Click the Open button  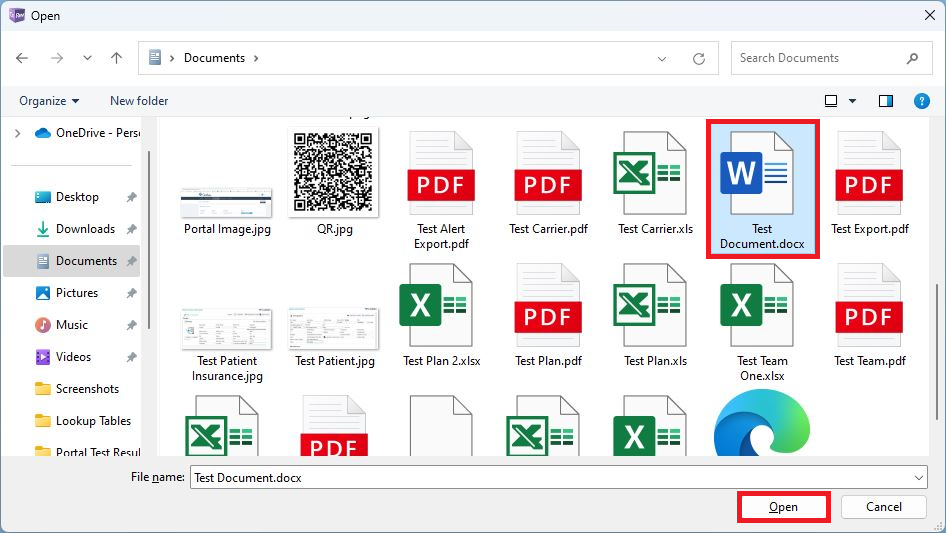[x=783, y=507]
